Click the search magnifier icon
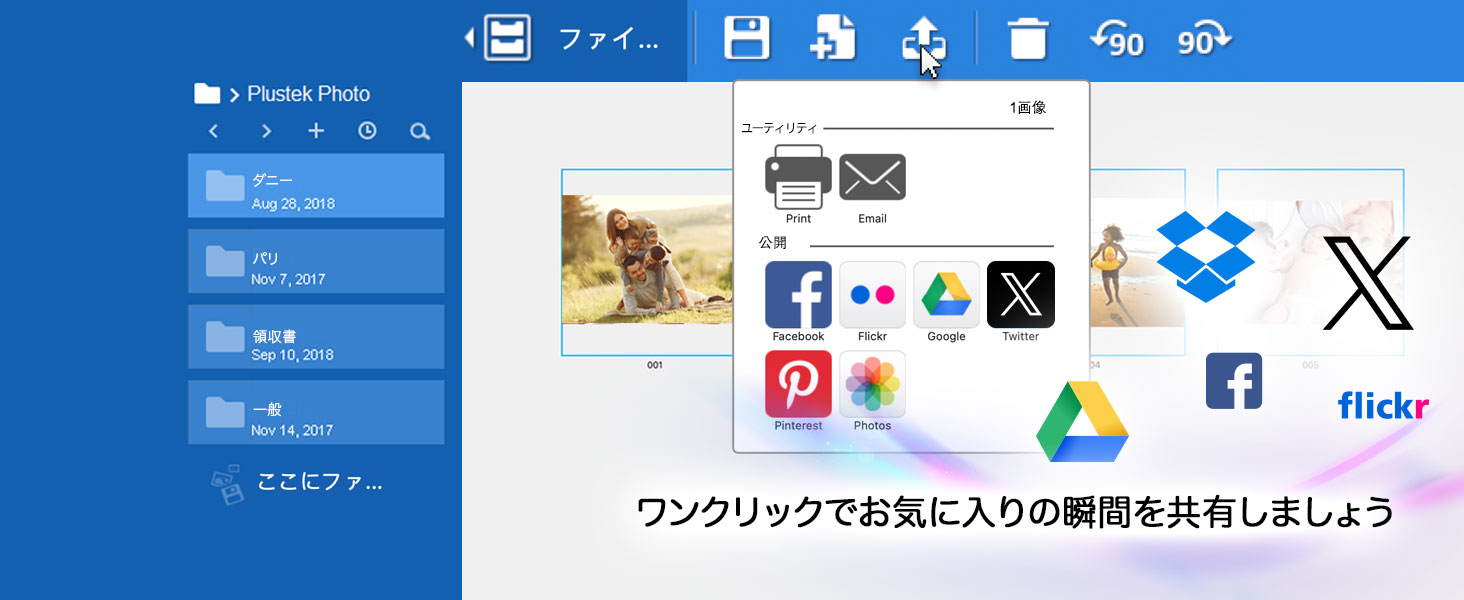1464x600 pixels. 420,131
